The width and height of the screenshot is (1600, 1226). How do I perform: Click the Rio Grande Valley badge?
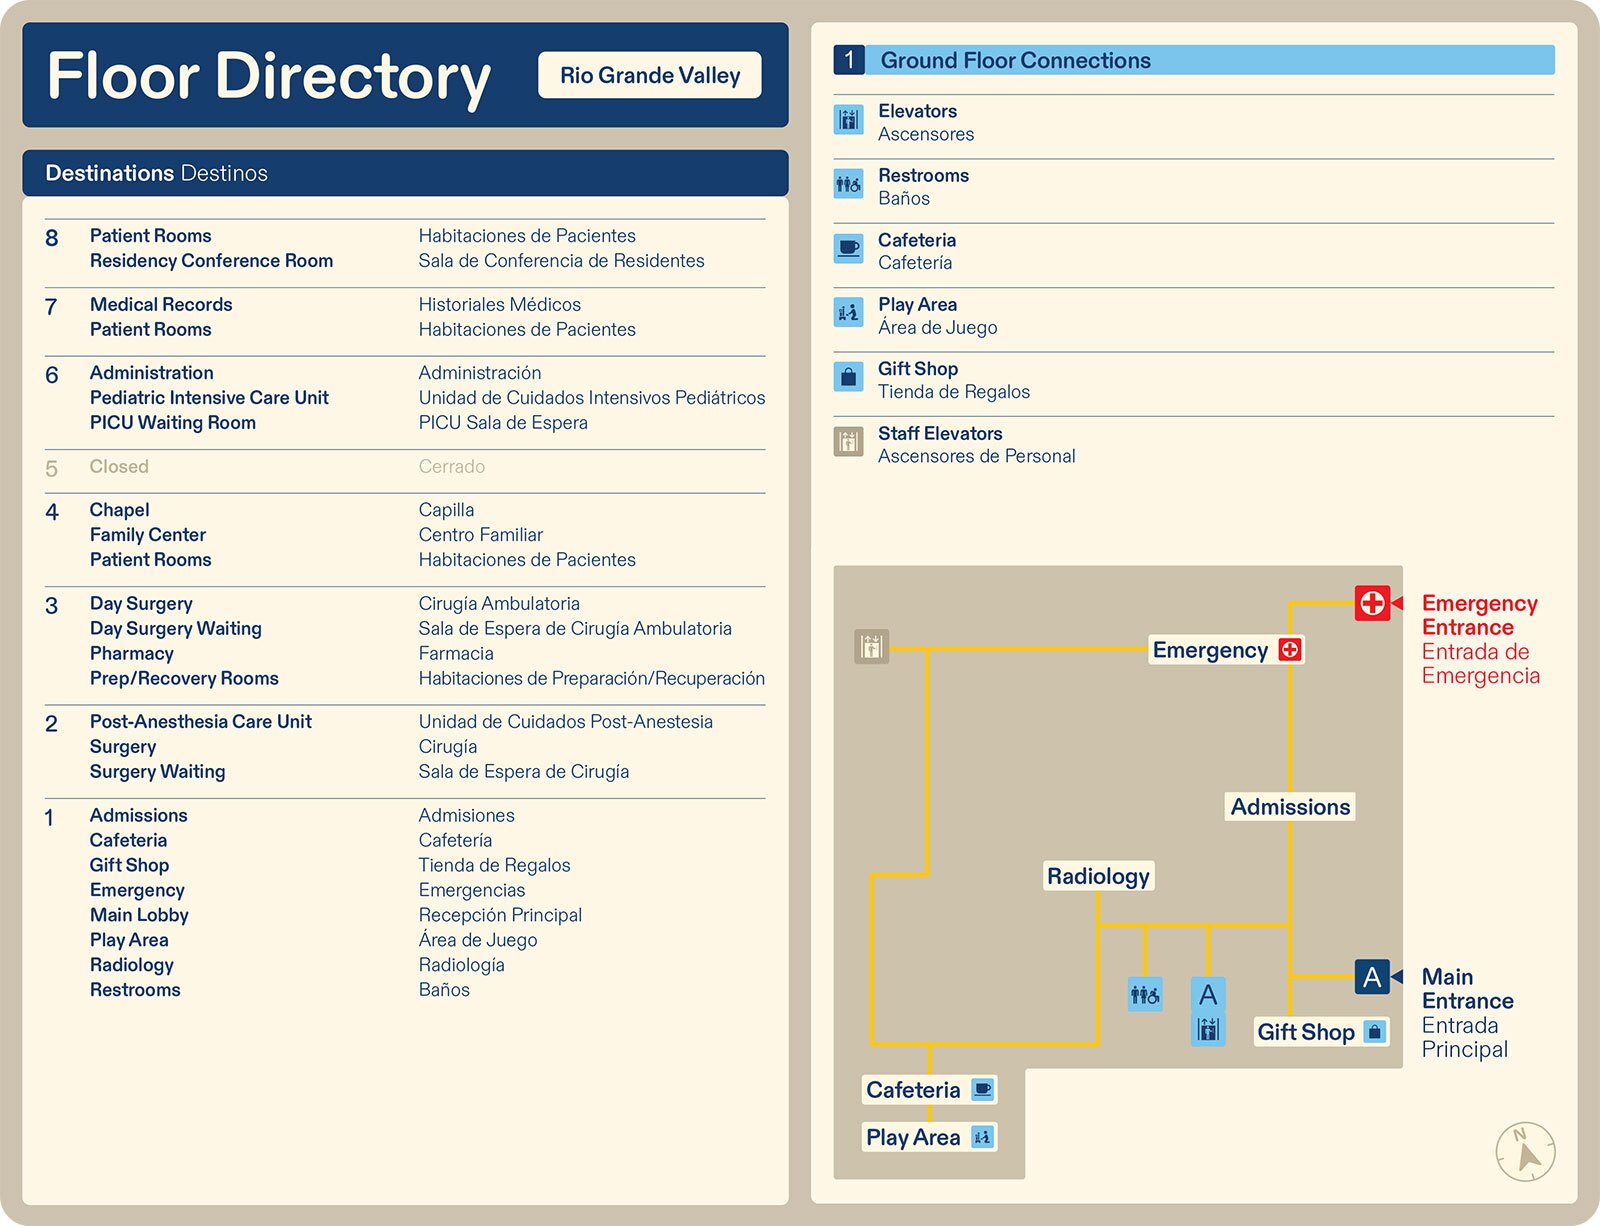pos(651,73)
